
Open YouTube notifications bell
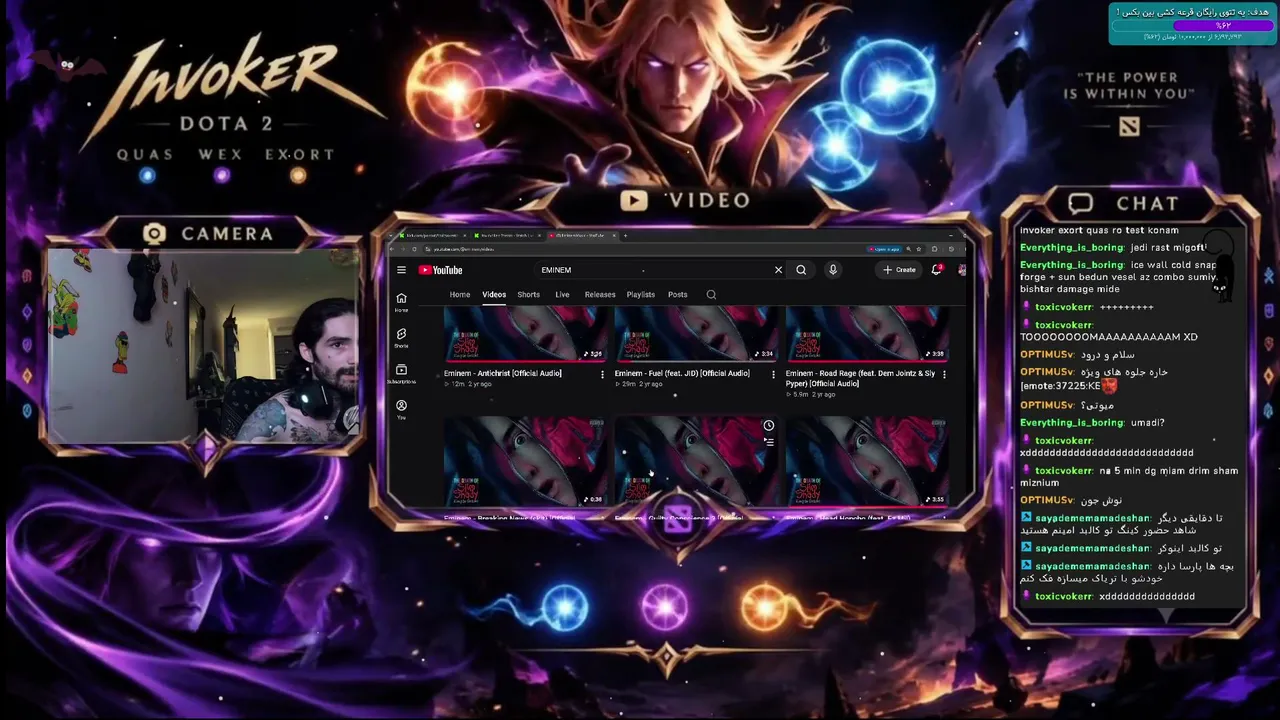[936, 270]
